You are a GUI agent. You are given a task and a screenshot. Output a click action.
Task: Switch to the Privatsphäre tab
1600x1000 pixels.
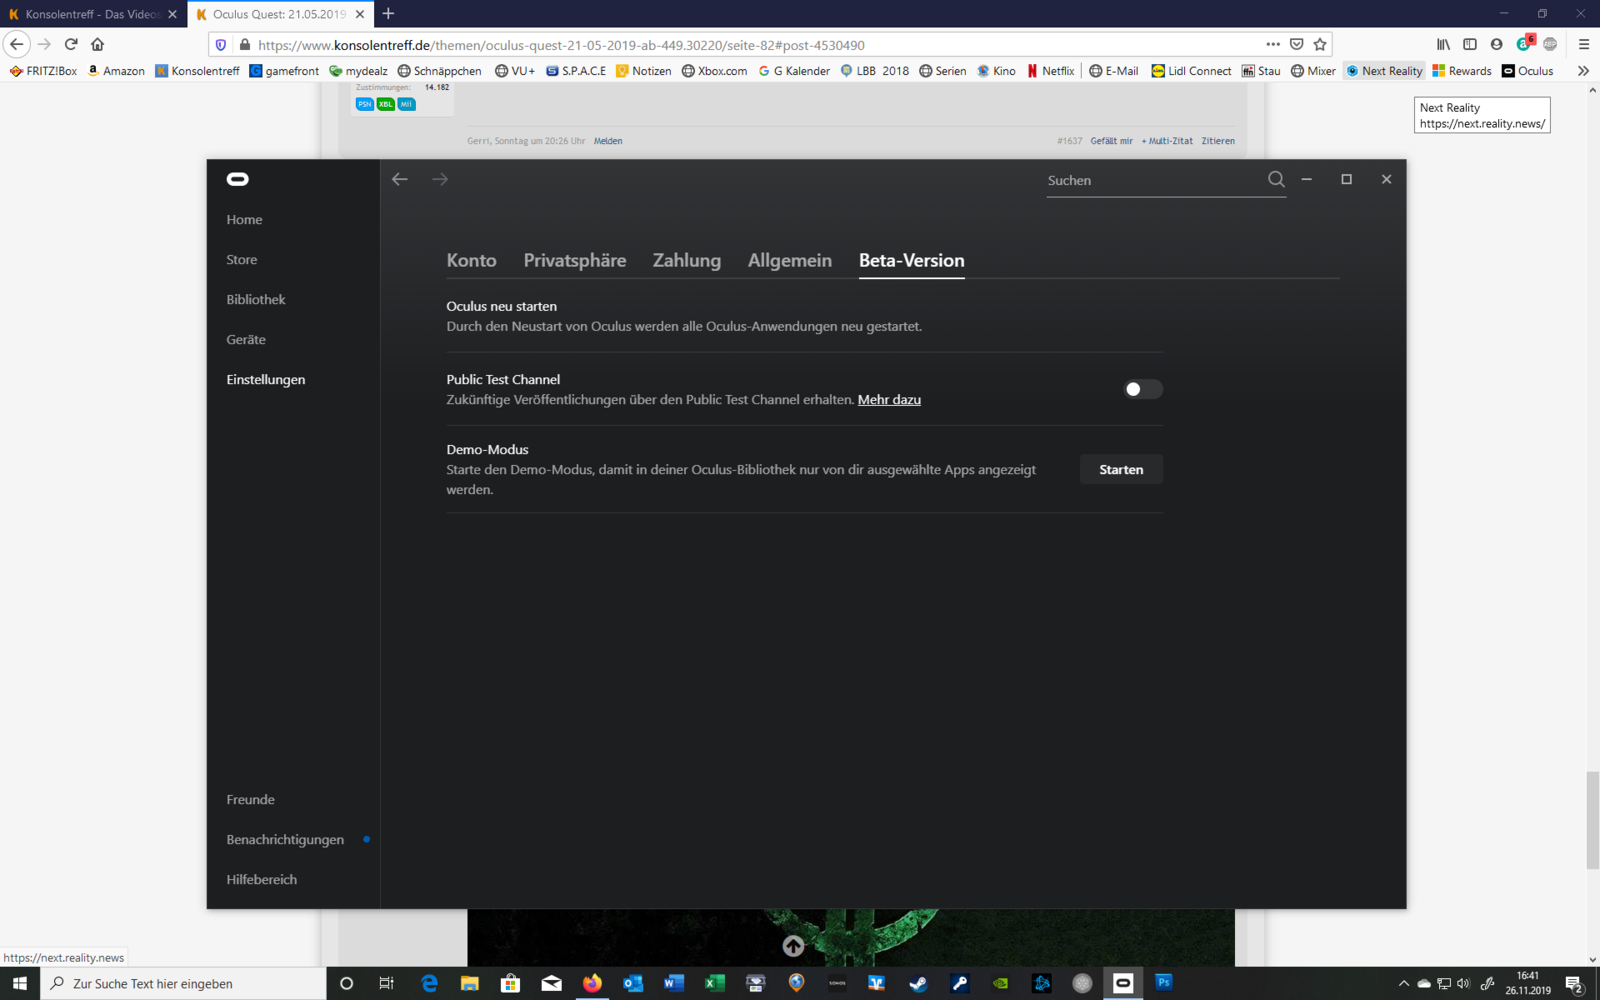575,260
